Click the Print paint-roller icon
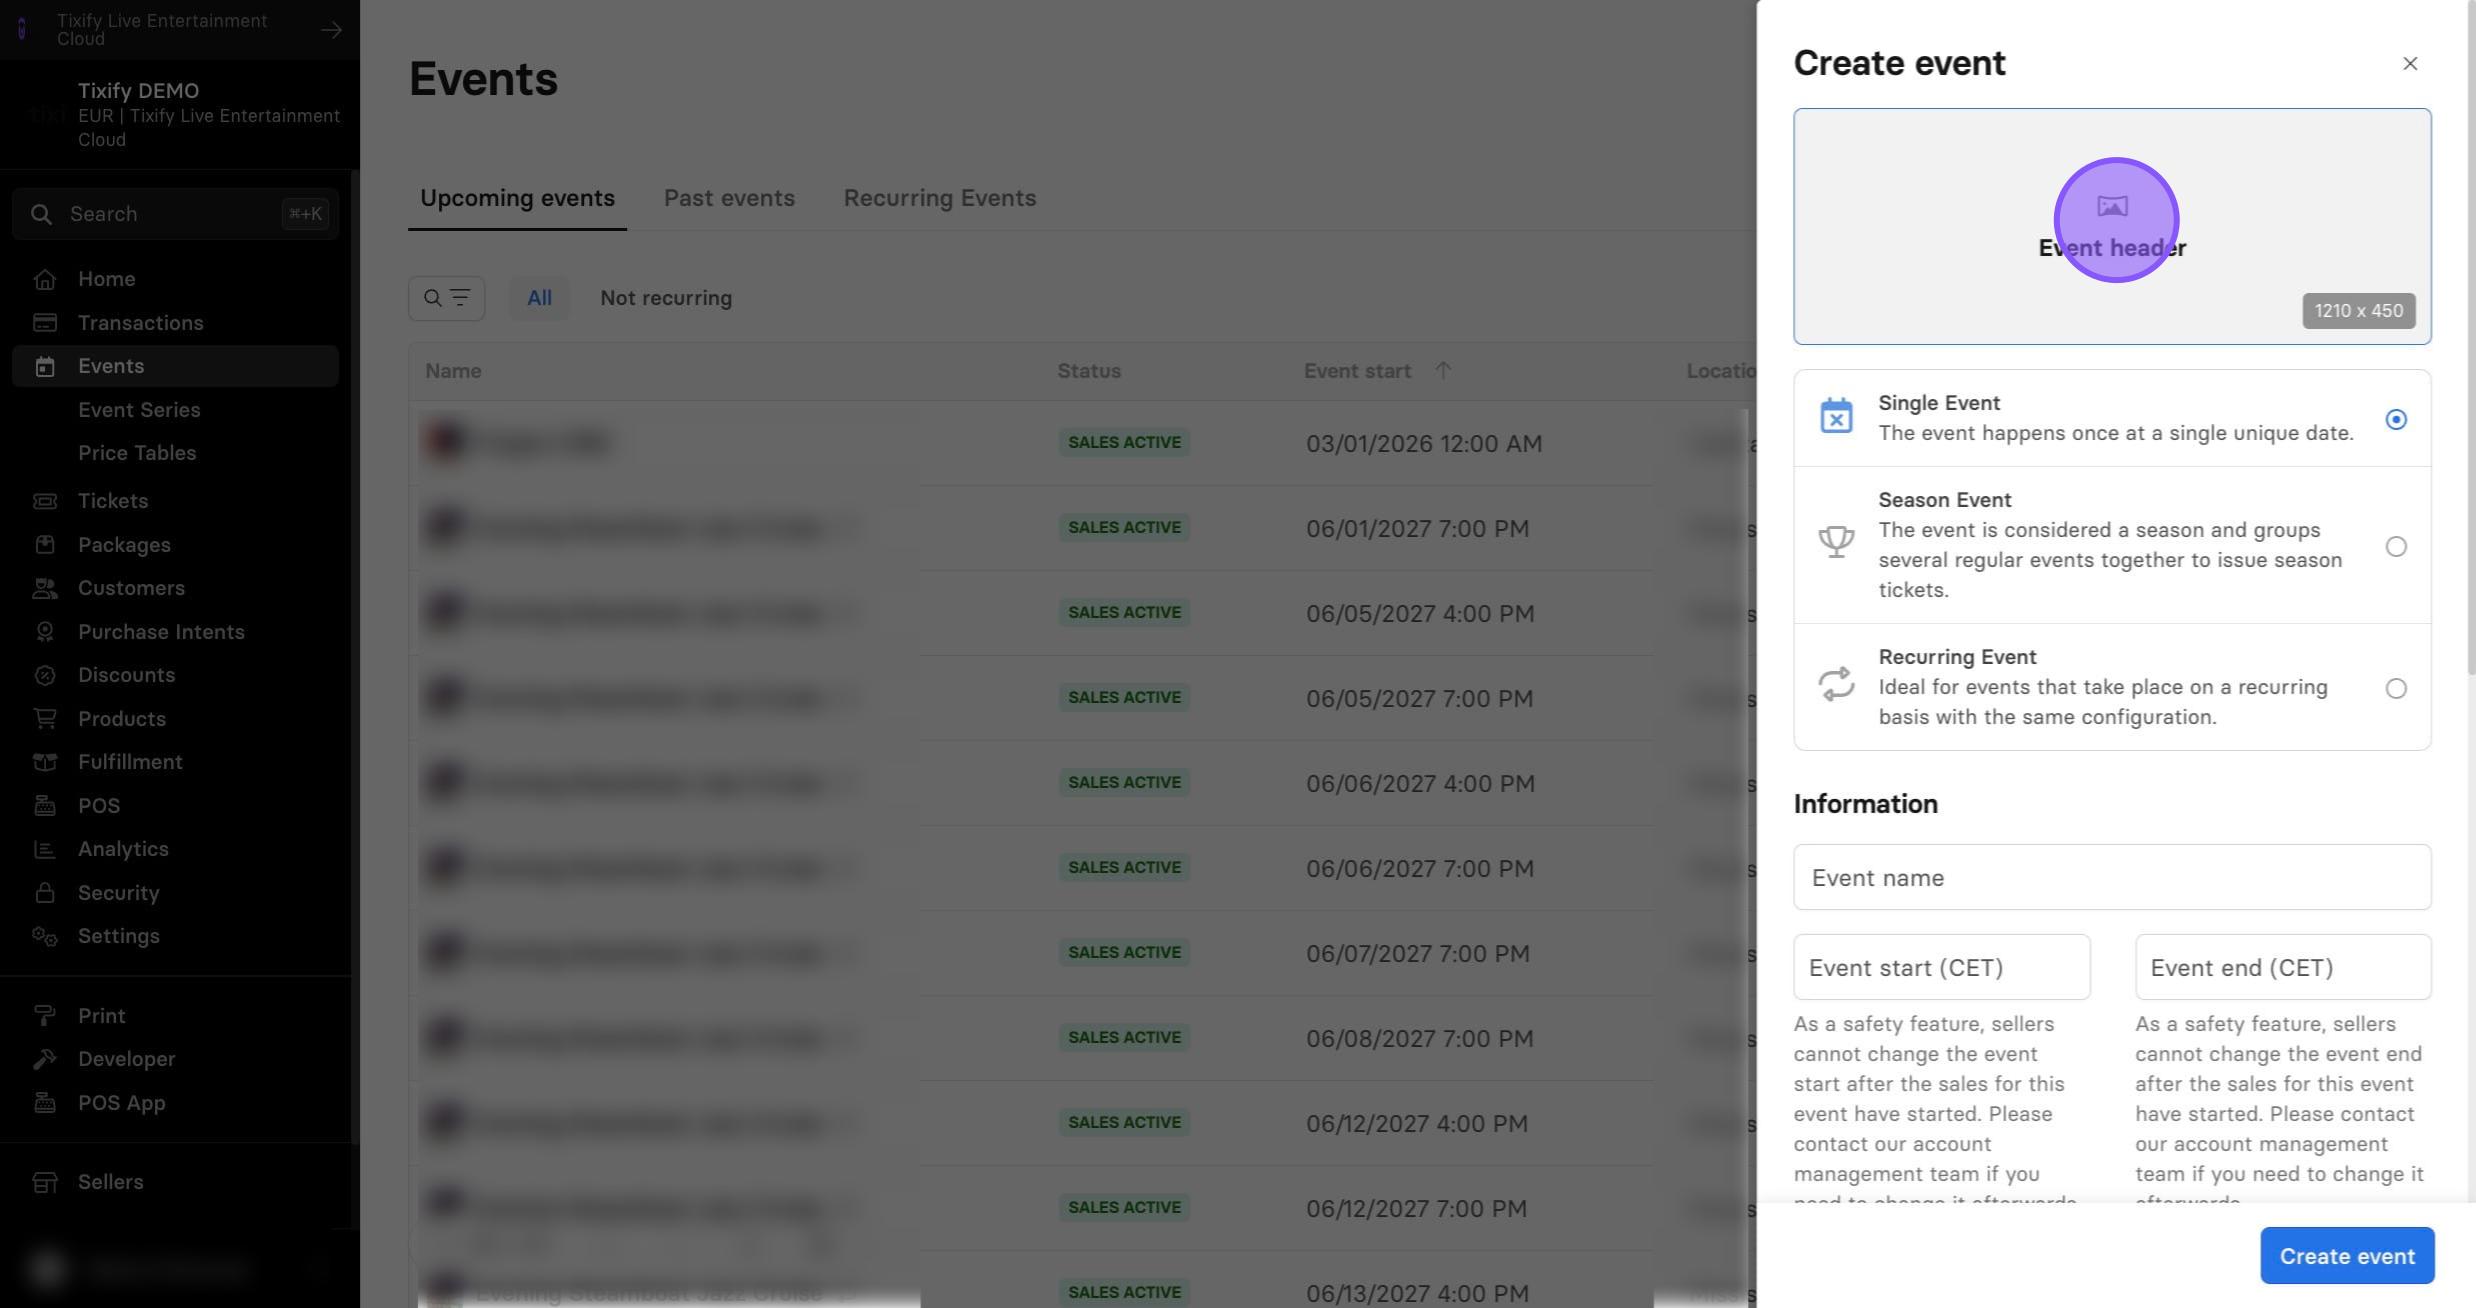 tap(44, 1016)
